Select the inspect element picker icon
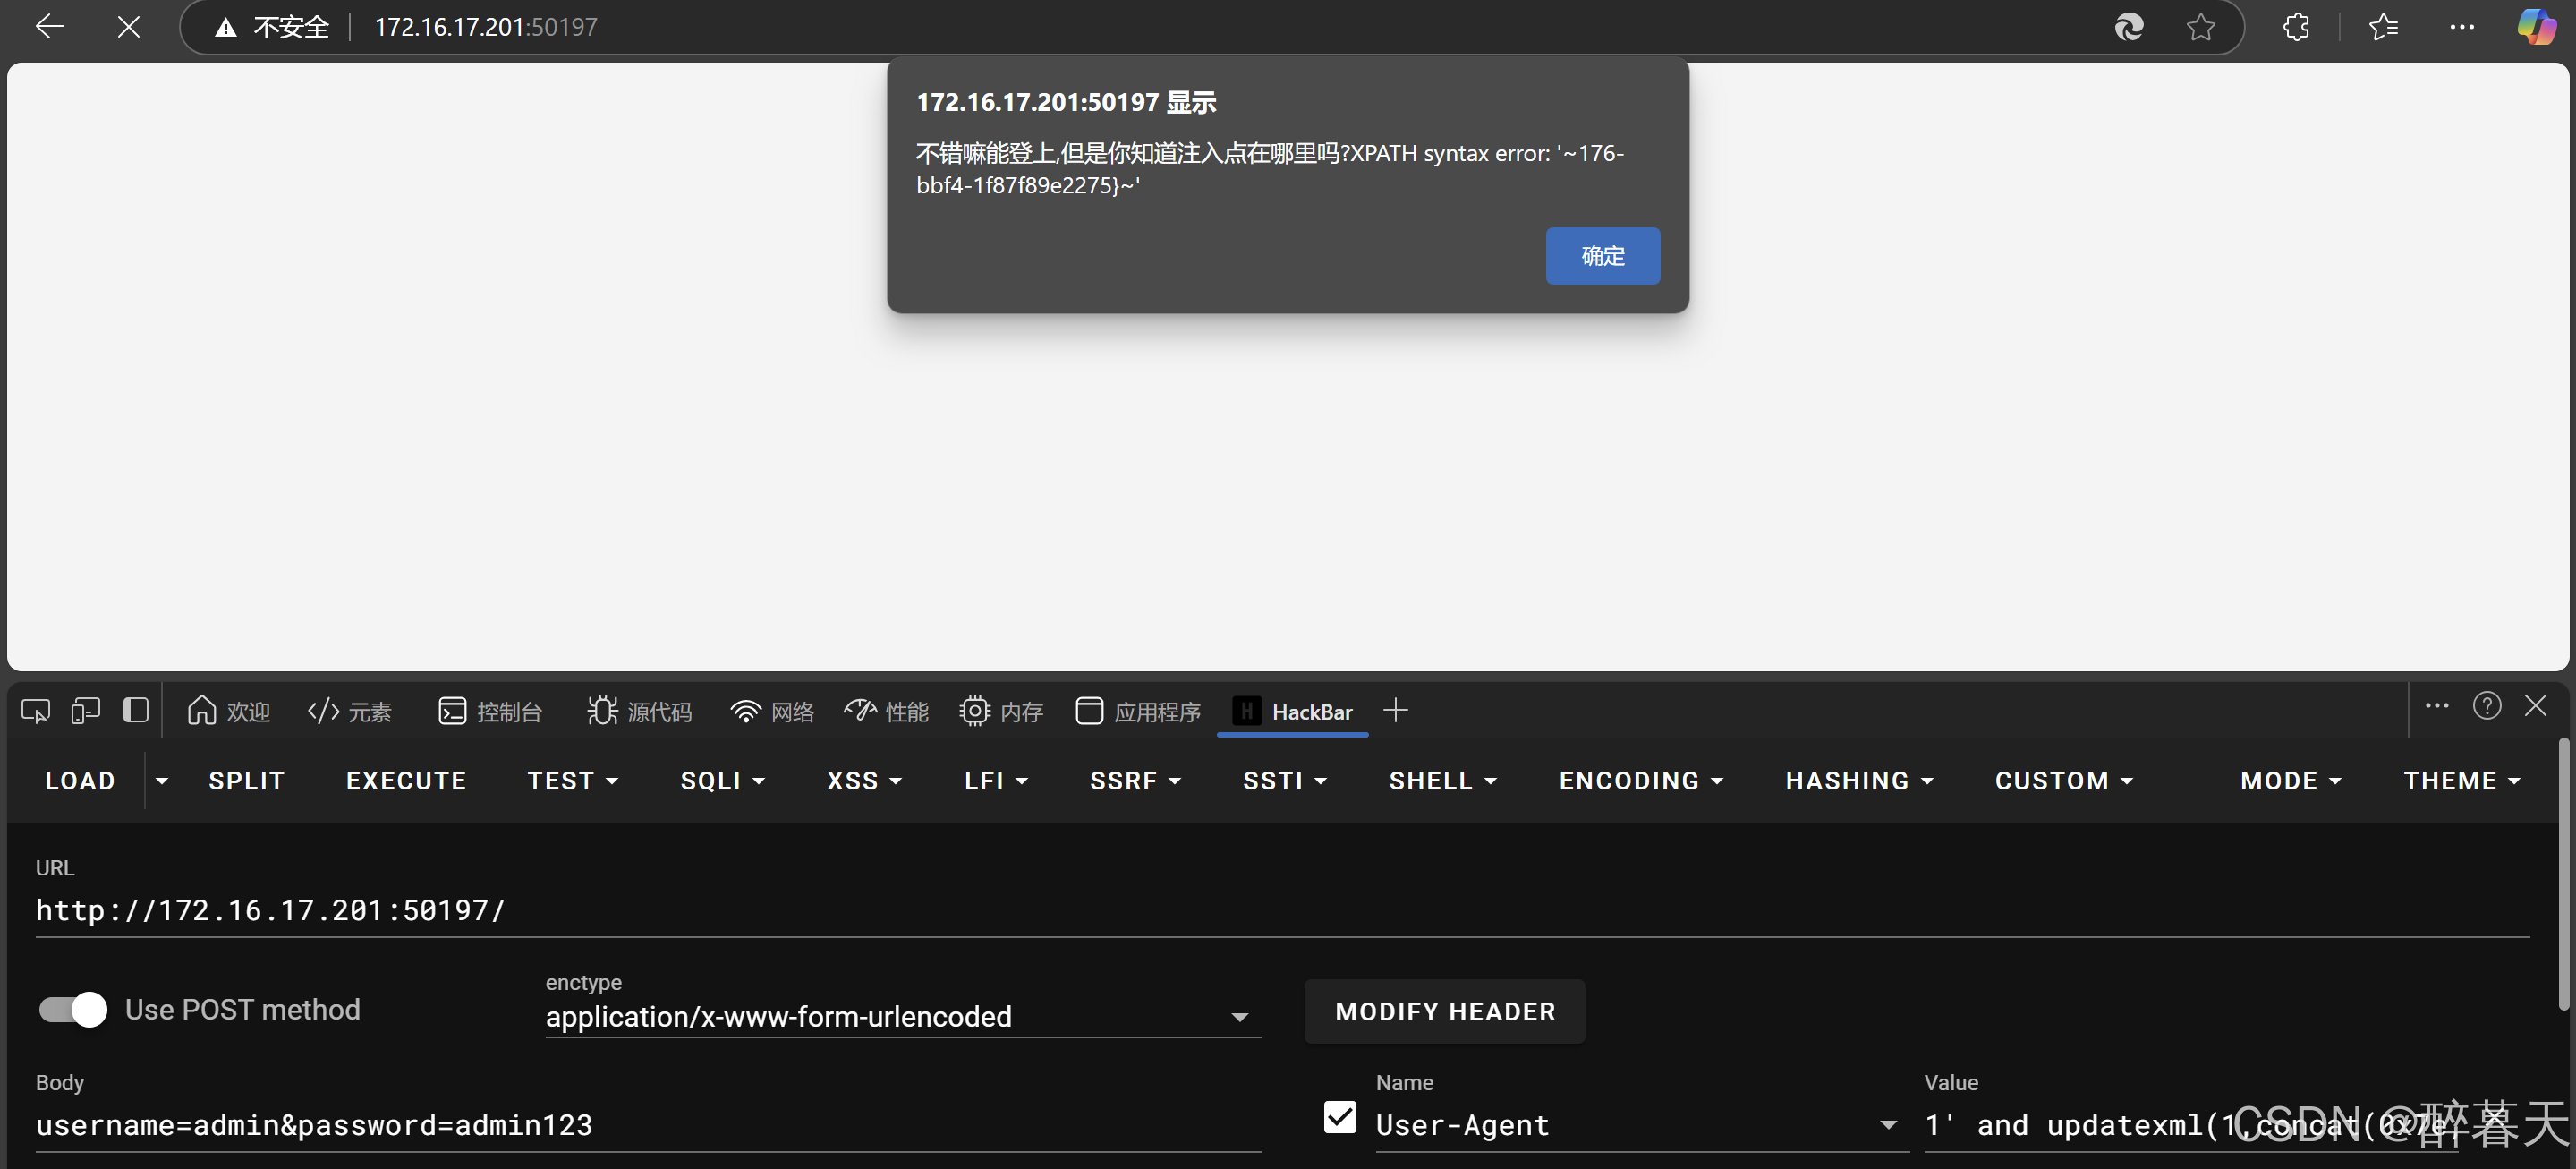The height and width of the screenshot is (1169, 2576). pyautogui.click(x=35, y=711)
